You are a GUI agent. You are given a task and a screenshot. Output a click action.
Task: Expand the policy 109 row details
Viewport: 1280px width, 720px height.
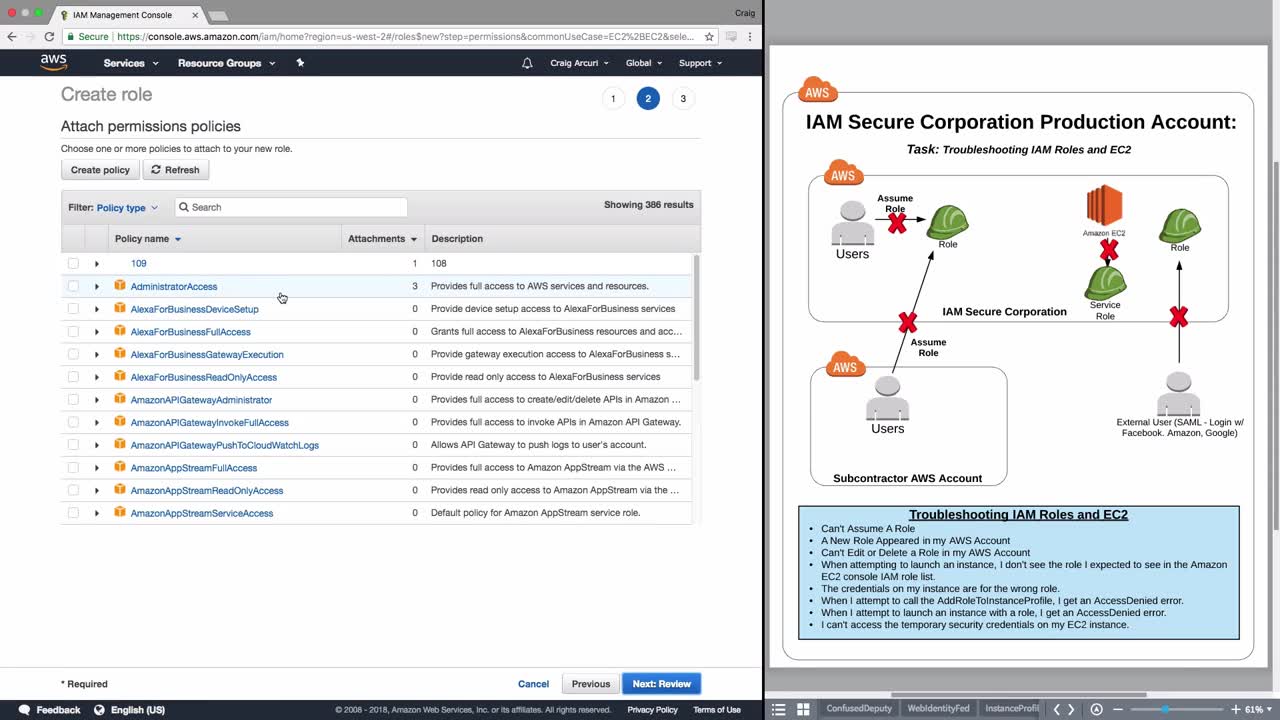[97, 264]
